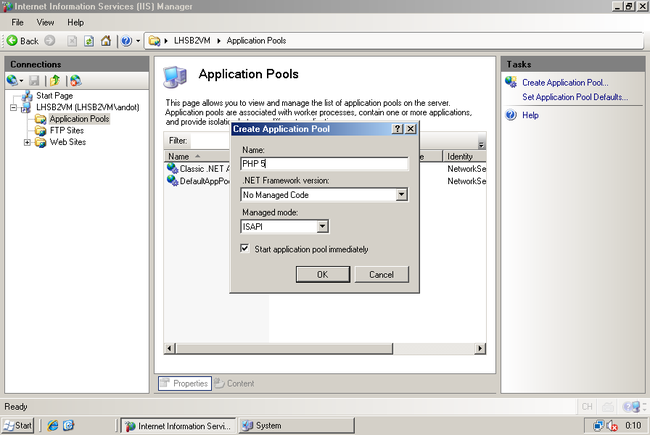Select the LHSB2VM server node
This screenshot has height=435, width=650.
click(x=87, y=107)
